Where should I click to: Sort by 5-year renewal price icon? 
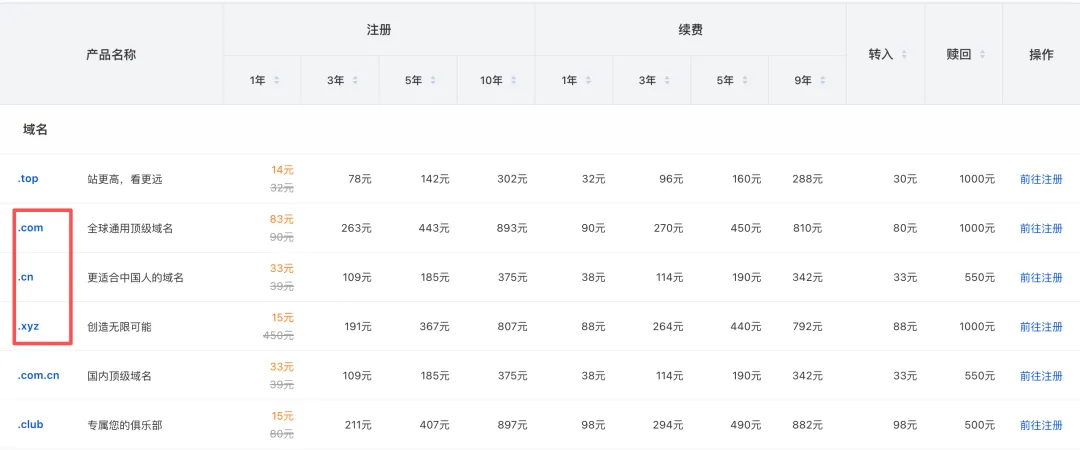[x=744, y=81]
